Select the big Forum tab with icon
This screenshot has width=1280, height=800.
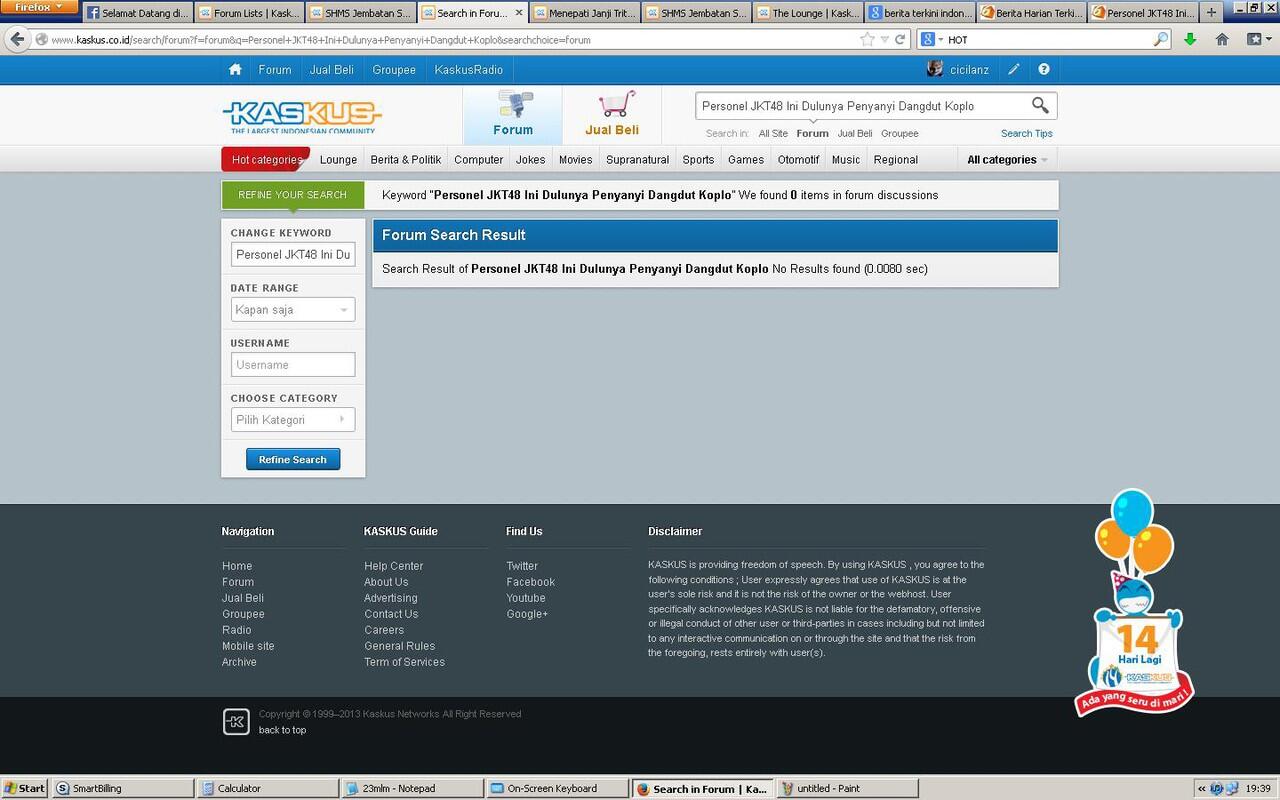[x=512, y=115]
